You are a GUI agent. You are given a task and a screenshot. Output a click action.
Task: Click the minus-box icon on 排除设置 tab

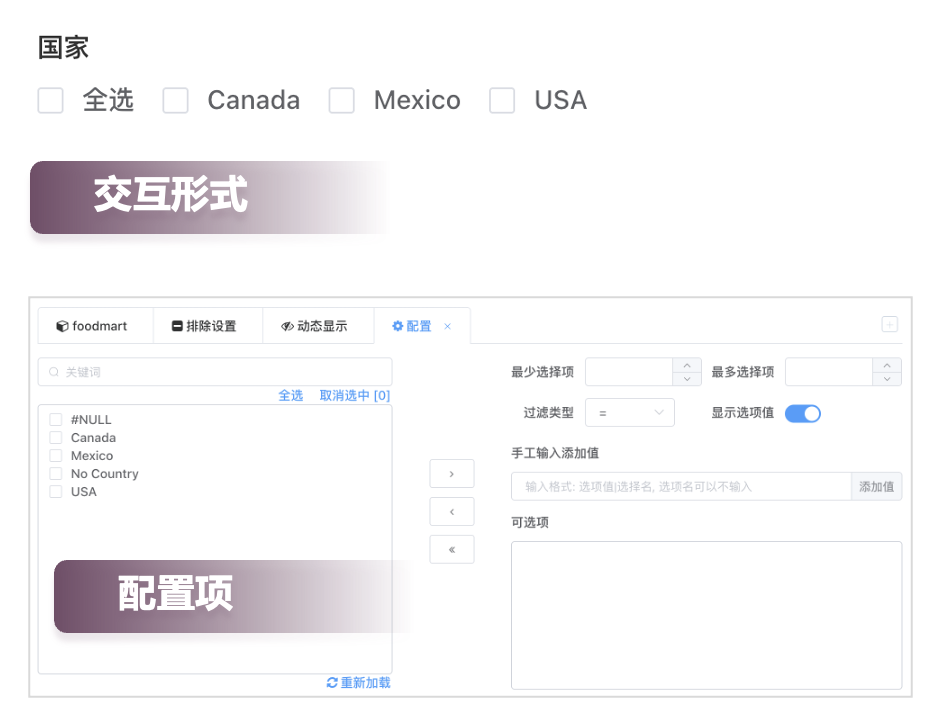pos(177,326)
